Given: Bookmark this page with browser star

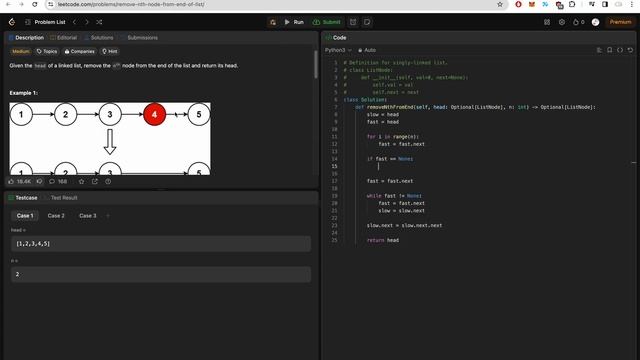Looking at the screenshot, I should [x=500, y=4].
